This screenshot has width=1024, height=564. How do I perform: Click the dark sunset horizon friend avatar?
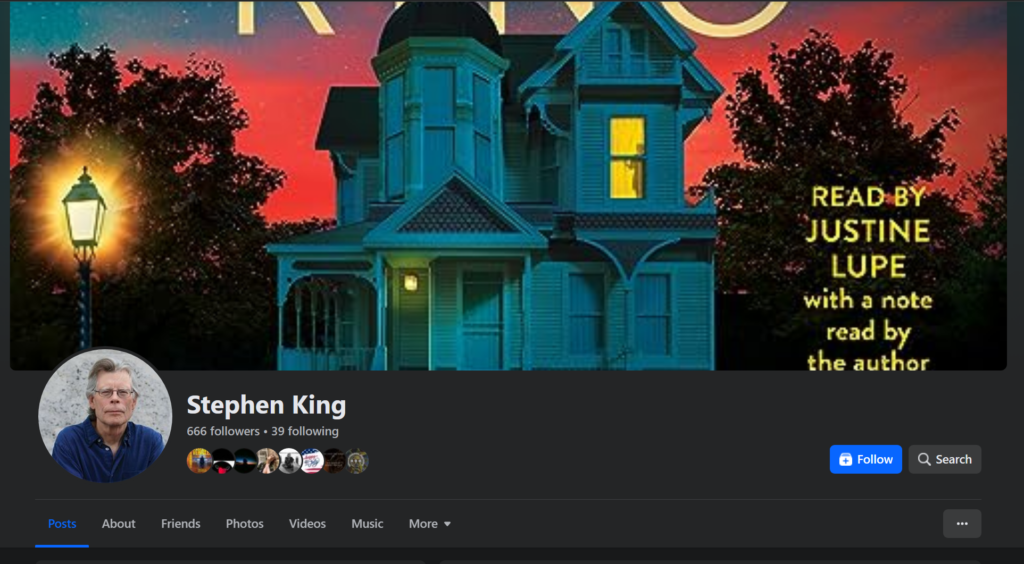point(245,461)
